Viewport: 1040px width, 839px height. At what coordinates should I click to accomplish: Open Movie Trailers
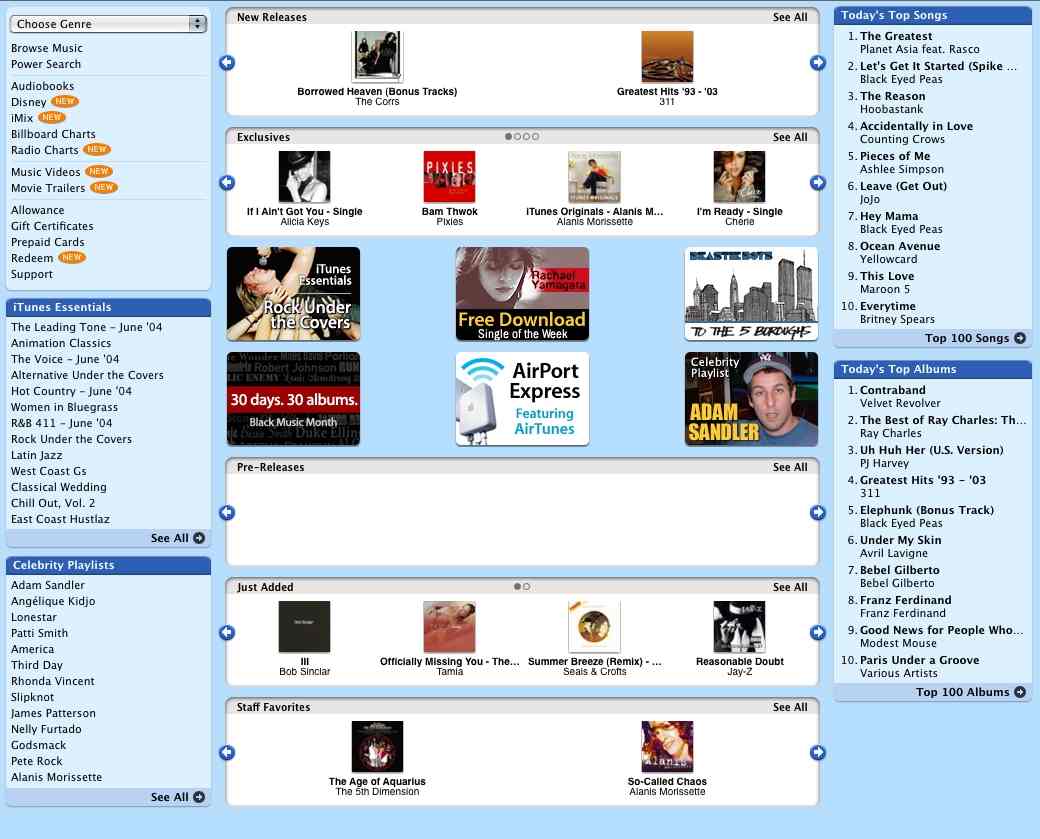tap(48, 188)
